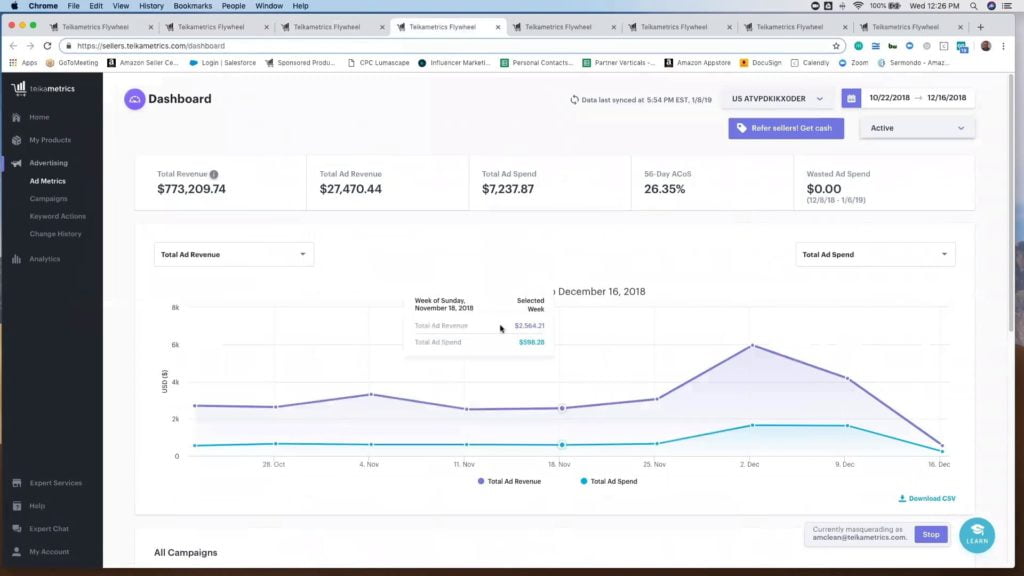Open the Help sidebar entry
This screenshot has width=1024, height=576.
point(37,506)
